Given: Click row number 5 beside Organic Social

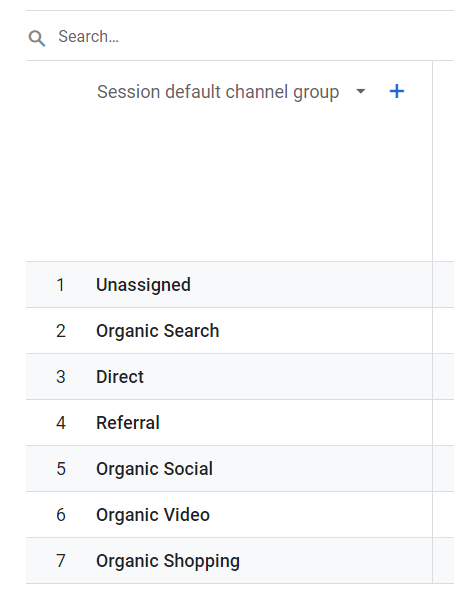Looking at the screenshot, I should coord(61,469).
